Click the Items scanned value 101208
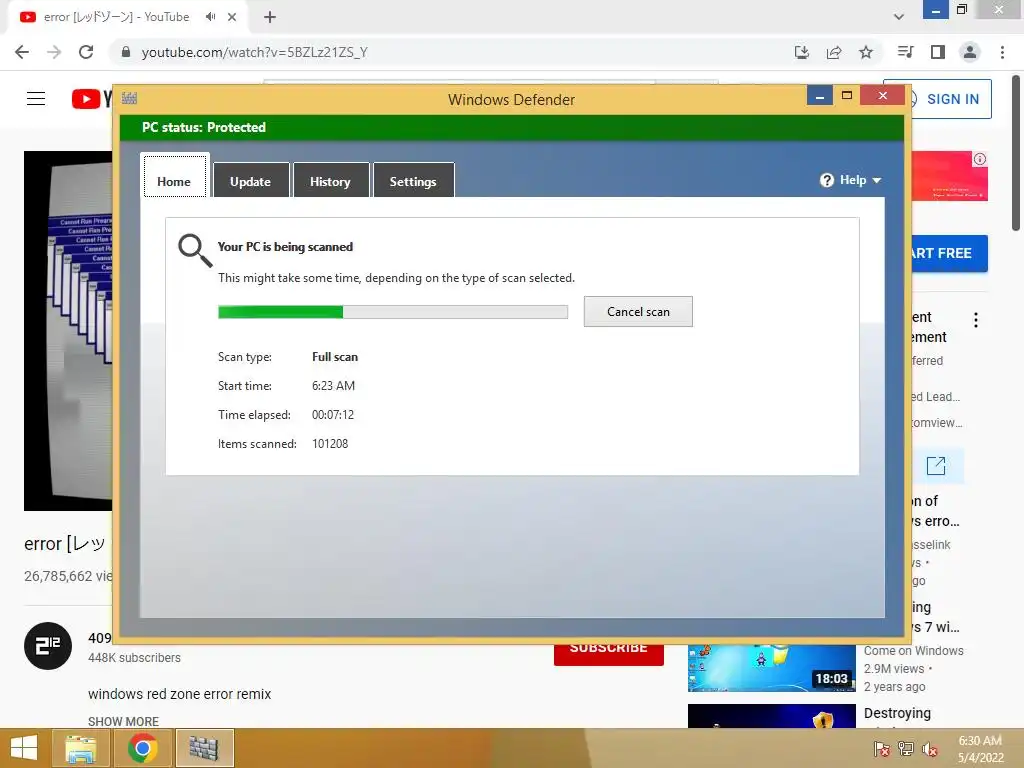1024x768 pixels. (330, 444)
